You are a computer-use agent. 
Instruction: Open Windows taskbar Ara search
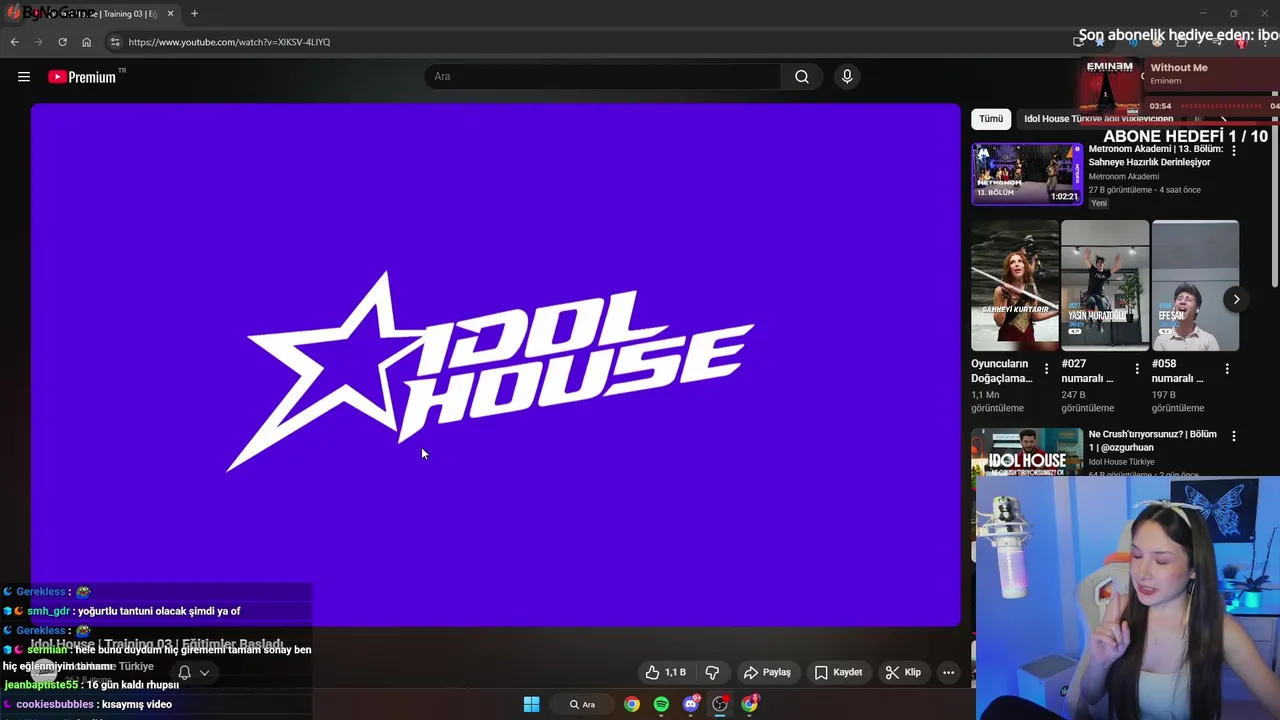(583, 704)
